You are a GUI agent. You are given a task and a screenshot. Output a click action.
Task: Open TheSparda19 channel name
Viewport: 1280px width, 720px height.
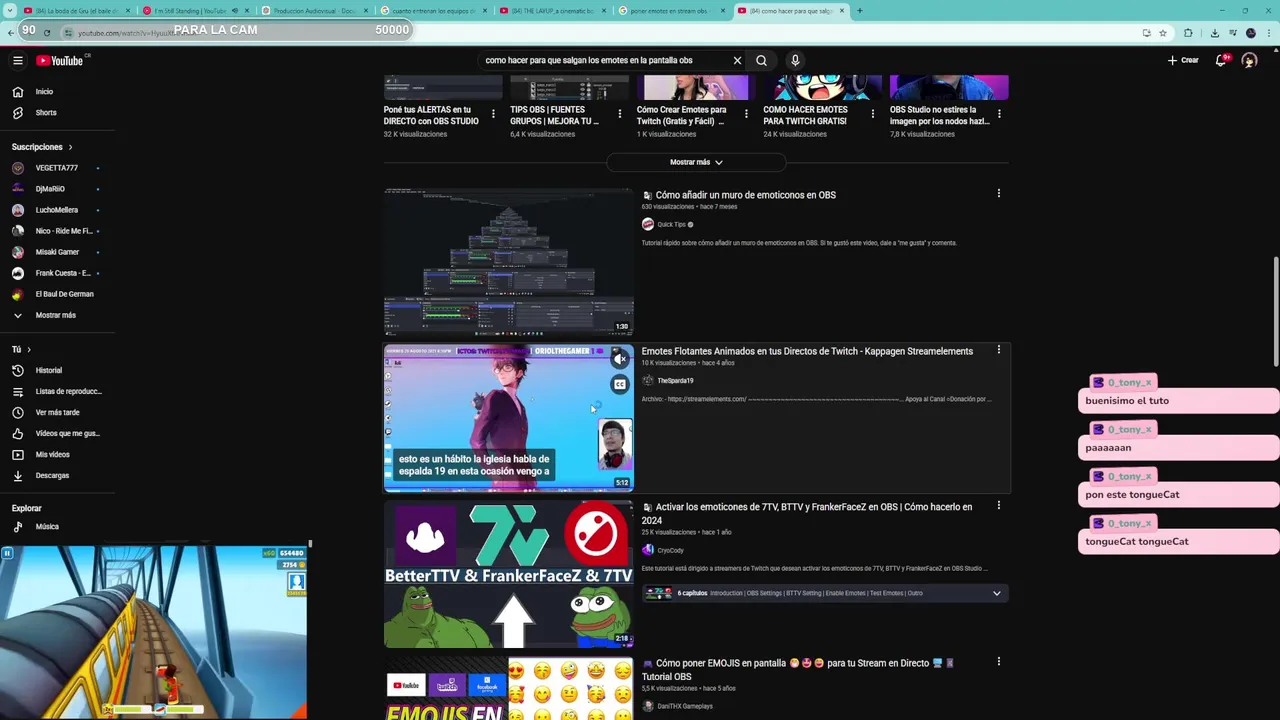pyautogui.click(x=675, y=381)
